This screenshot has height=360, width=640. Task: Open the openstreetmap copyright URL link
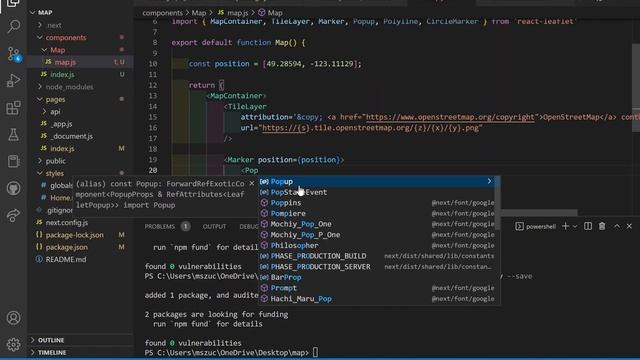(x=450, y=117)
